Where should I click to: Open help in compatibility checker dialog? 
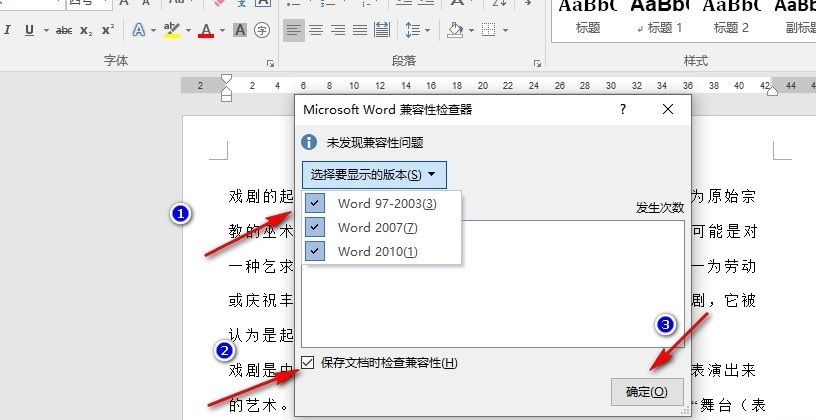622,109
